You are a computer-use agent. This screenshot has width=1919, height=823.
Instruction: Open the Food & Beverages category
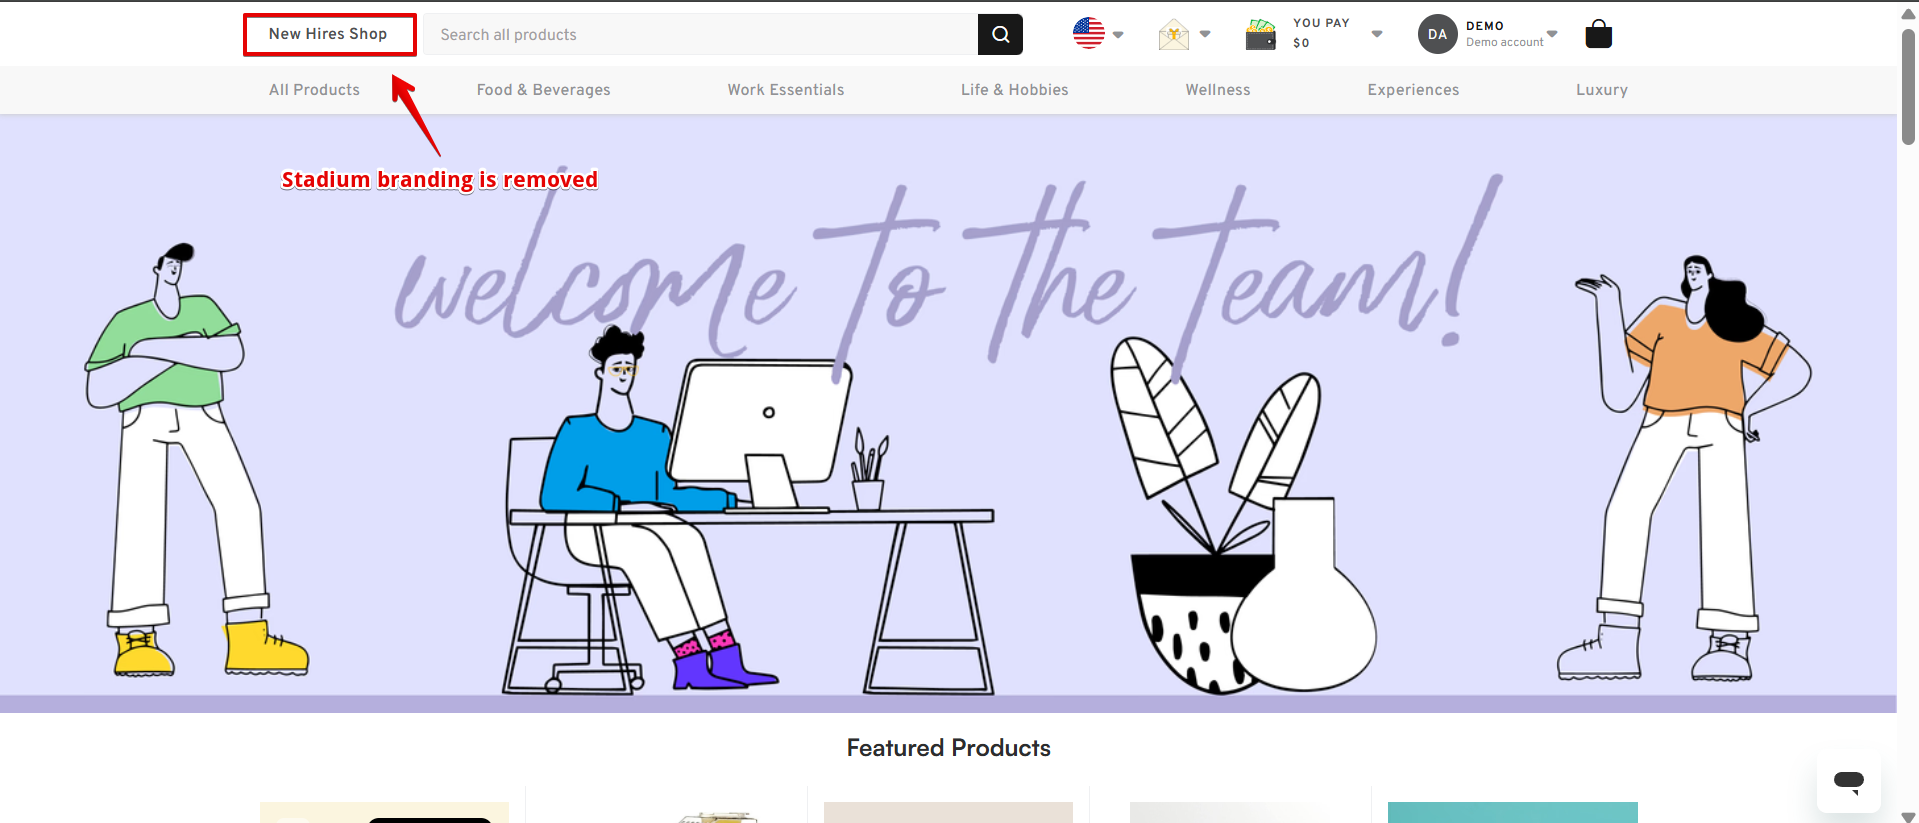click(x=543, y=90)
